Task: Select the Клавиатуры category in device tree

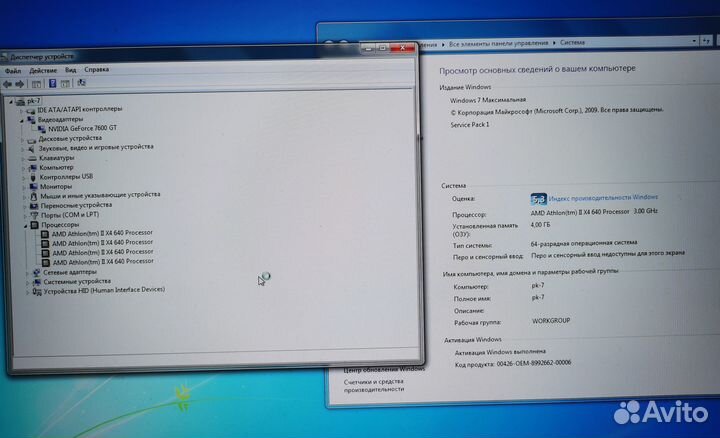Action: 56,158
